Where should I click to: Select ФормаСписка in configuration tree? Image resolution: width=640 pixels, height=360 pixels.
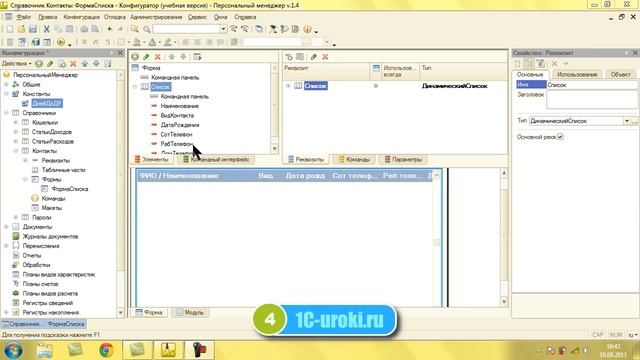70,189
